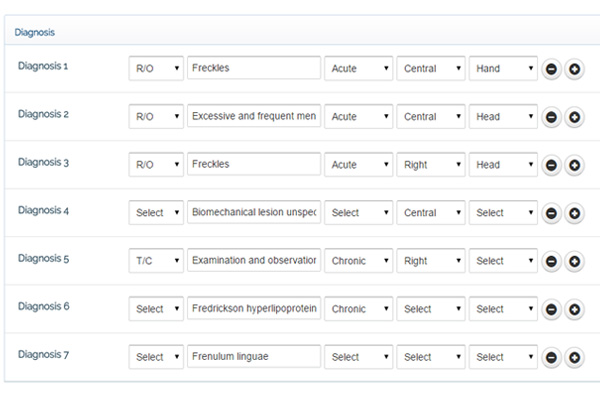Add a row after Diagnosis 1 with plus icon
Viewport: 600px width, 400px height.
[x=574, y=69]
